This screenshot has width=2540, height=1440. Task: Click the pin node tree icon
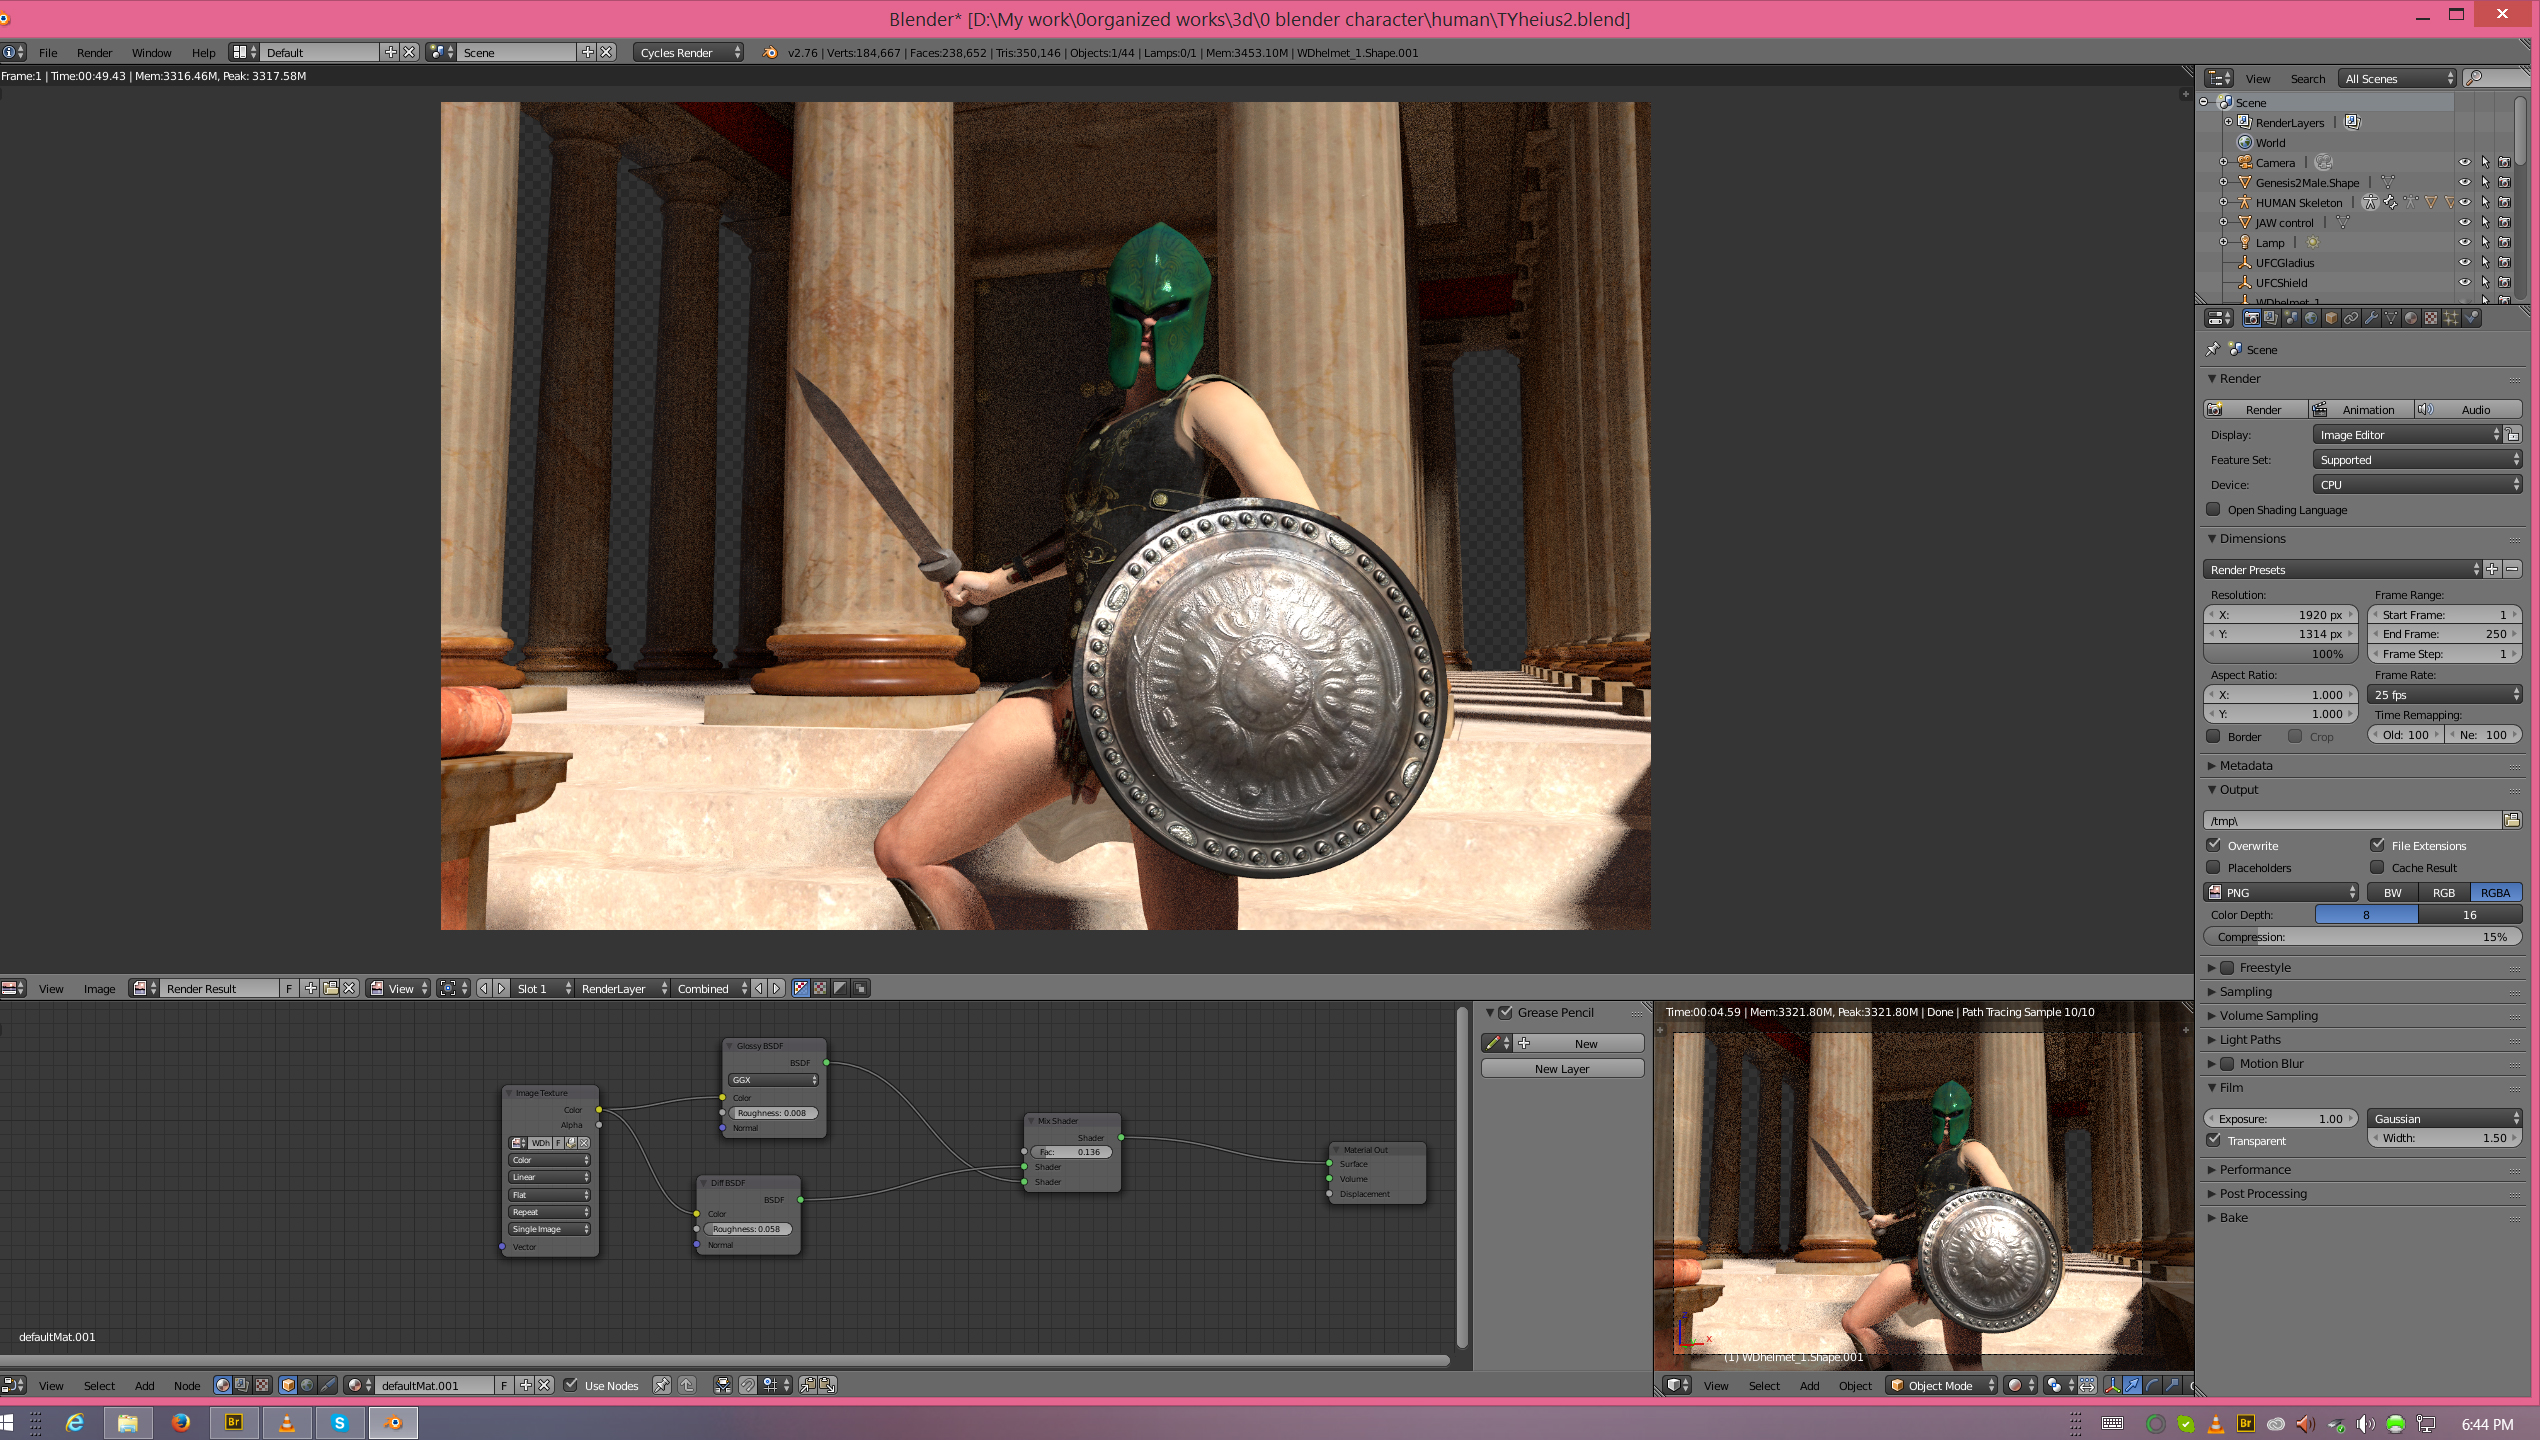(x=661, y=1385)
